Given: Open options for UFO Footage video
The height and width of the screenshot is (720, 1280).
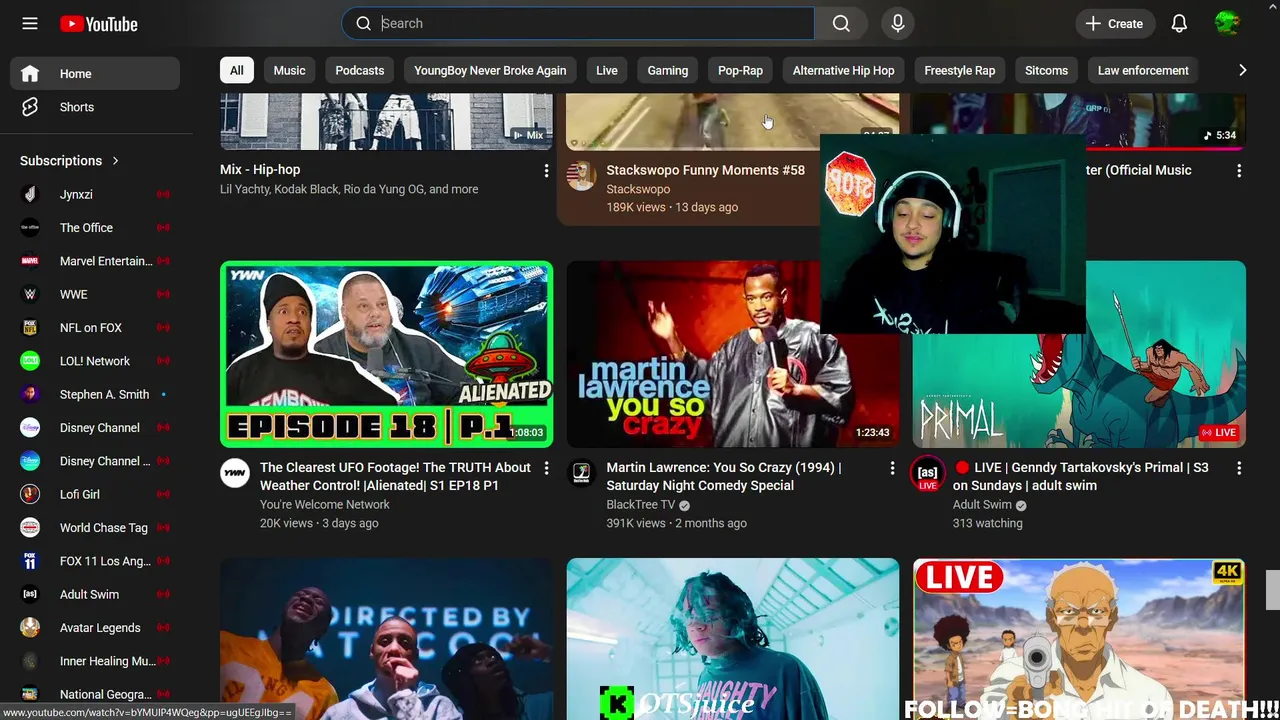Looking at the screenshot, I should click(546, 468).
